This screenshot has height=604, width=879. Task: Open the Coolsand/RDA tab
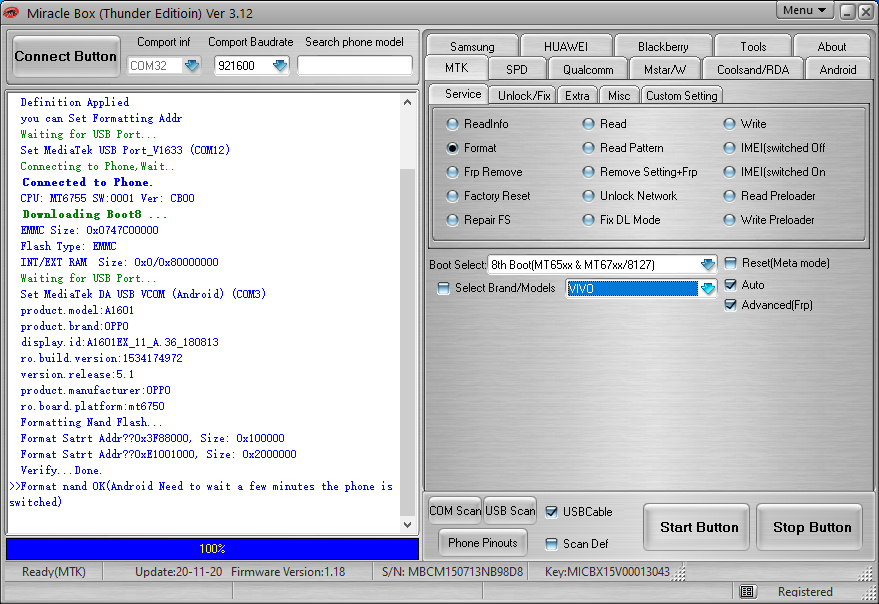[x=753, y=69]
